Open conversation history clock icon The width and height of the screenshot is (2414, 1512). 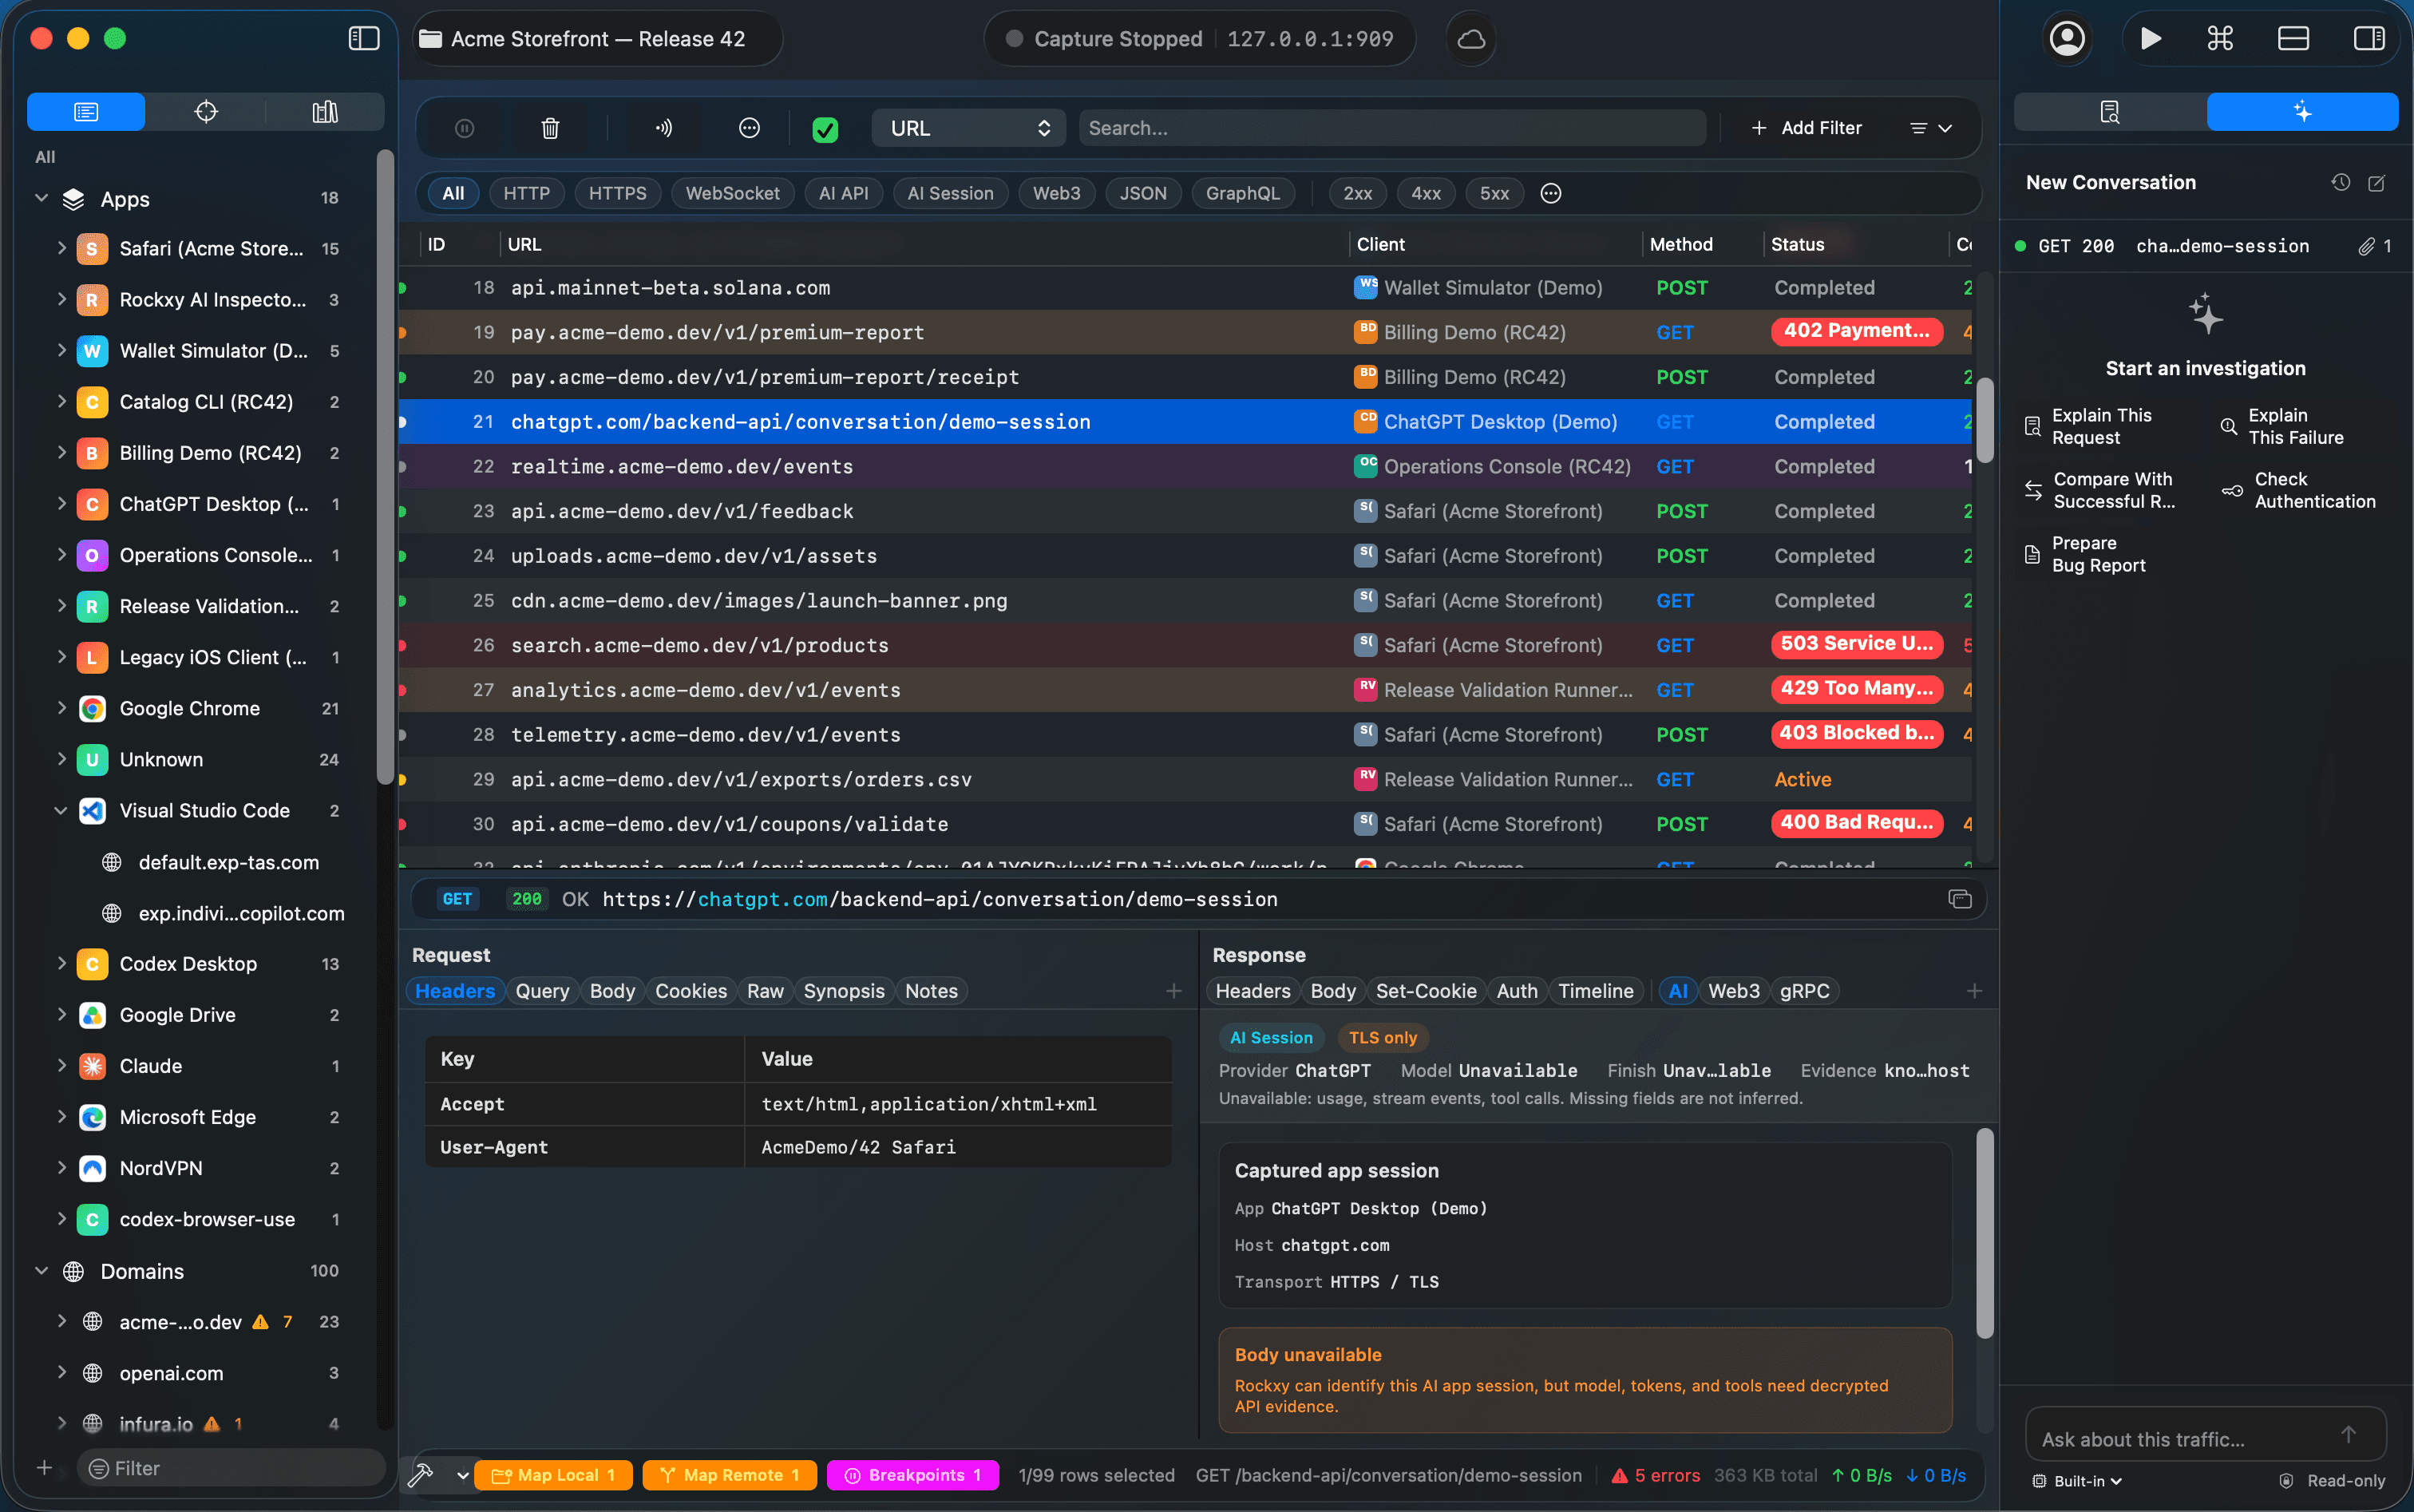2340,182
